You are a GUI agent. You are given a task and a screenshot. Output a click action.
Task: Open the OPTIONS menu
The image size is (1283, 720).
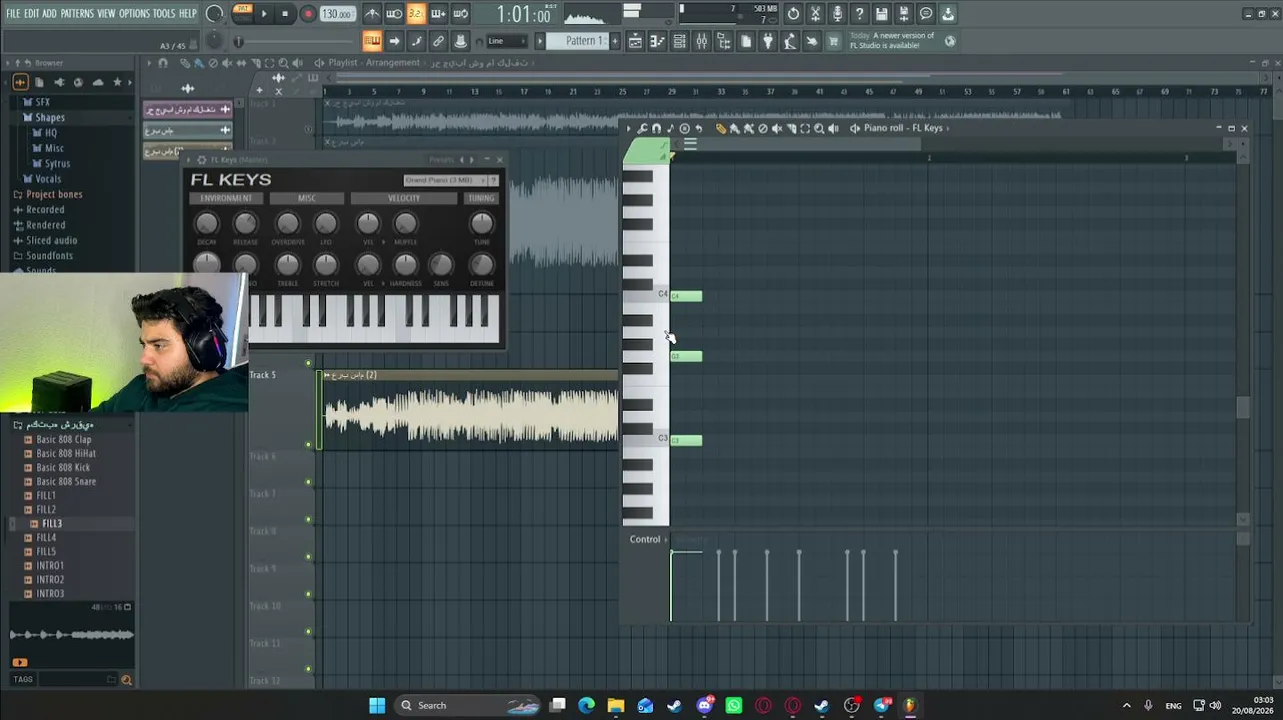click(134, 14)
